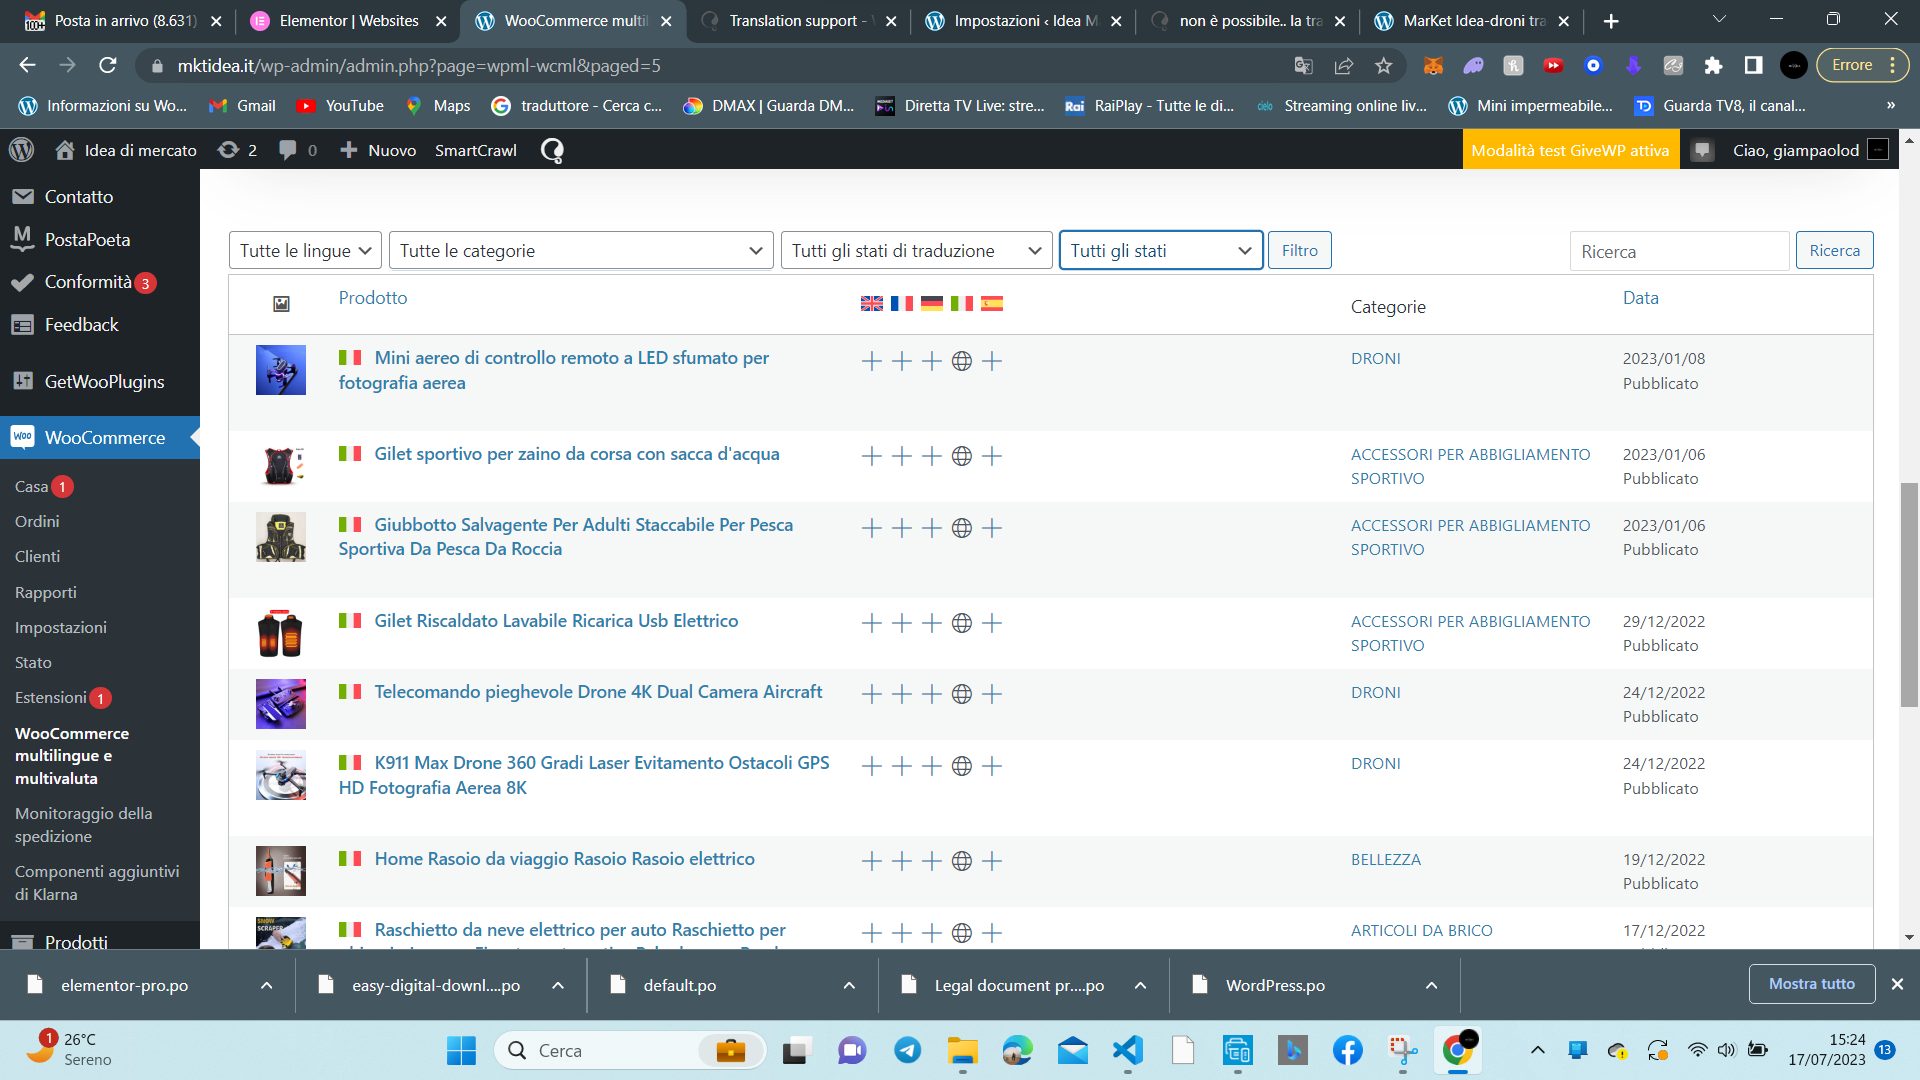Add German translation for Gilet Riscaldato product
Image resolution: width=1920 pixels, height=1080 pixels.
[931, 623]
